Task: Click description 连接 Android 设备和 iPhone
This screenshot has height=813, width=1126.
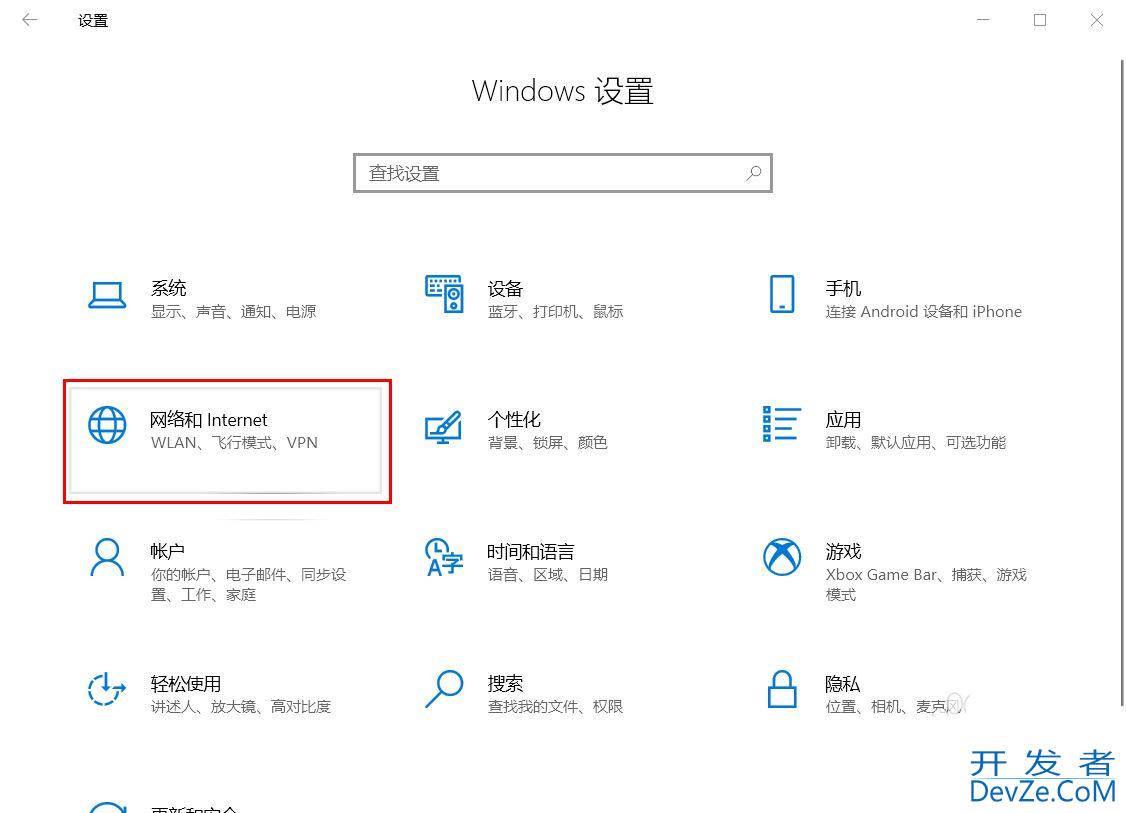Action: tap(923, 312)
